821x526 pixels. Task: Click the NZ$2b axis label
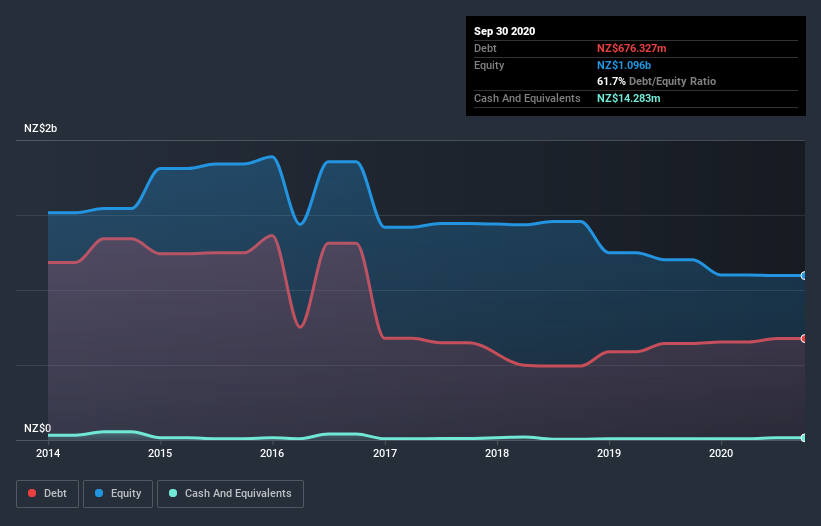[40, 128]
